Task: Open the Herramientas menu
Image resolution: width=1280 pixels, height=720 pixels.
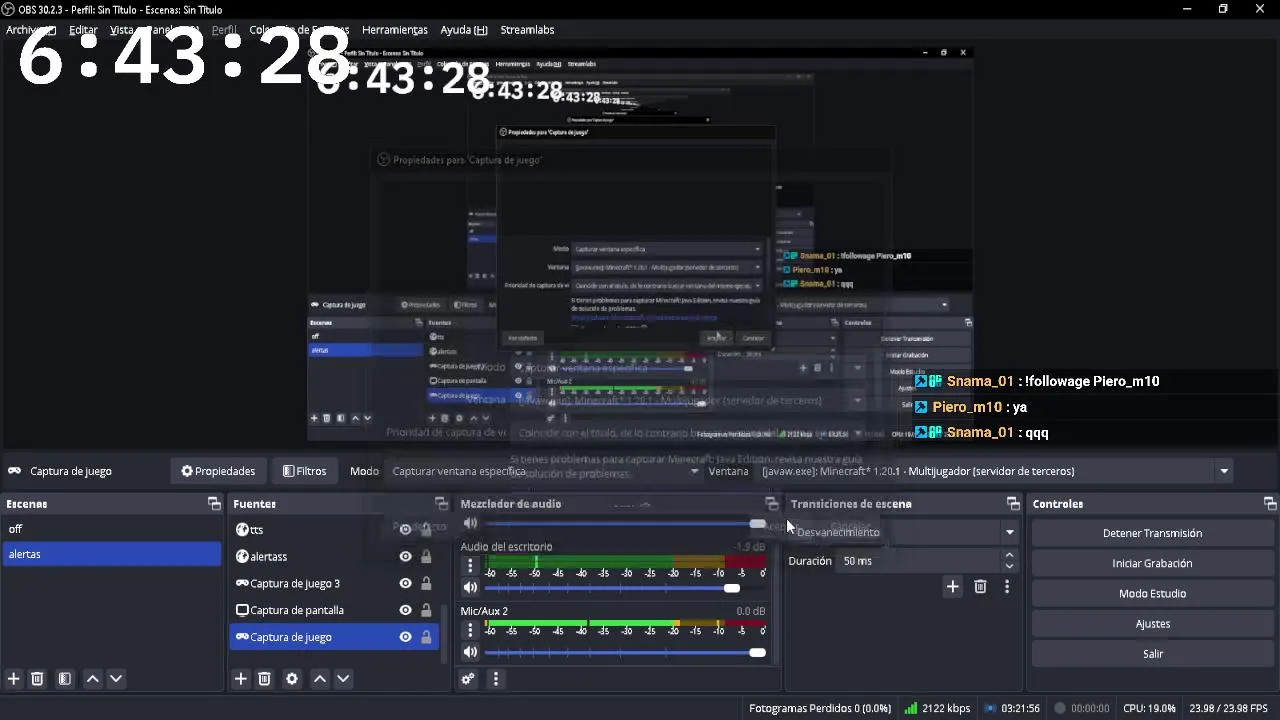Action: 395,30
